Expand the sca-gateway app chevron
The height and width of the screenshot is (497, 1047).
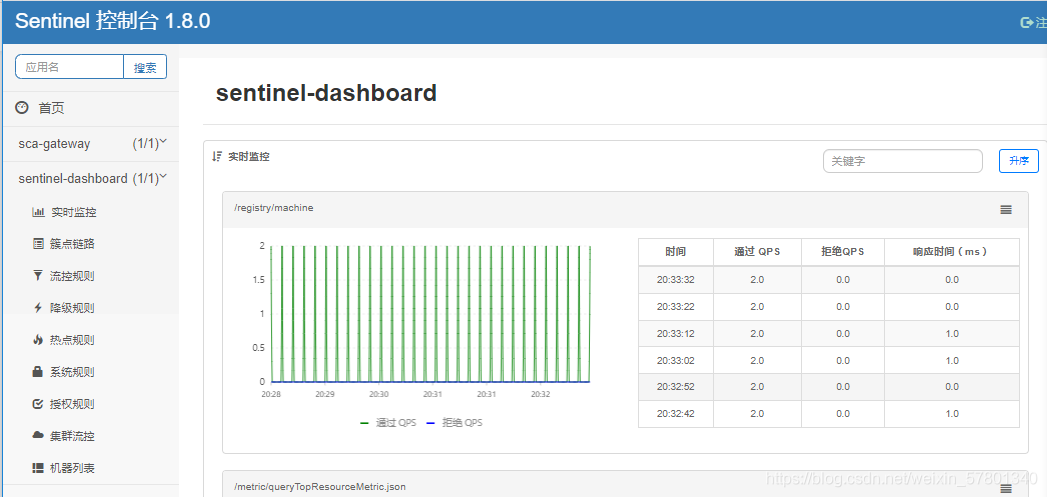164,143
